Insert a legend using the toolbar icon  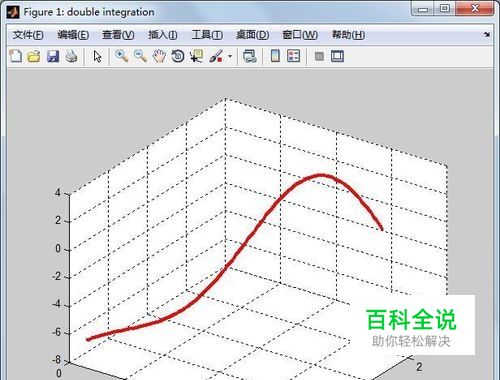(294, 56)
